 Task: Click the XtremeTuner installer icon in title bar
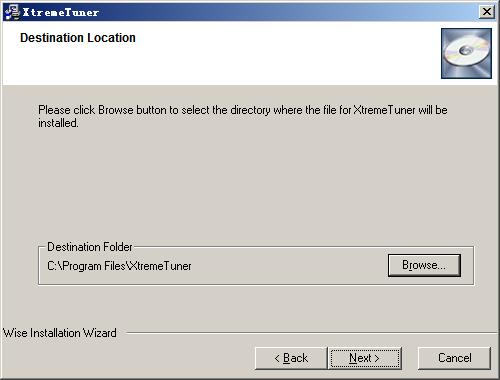pos(12,12)
